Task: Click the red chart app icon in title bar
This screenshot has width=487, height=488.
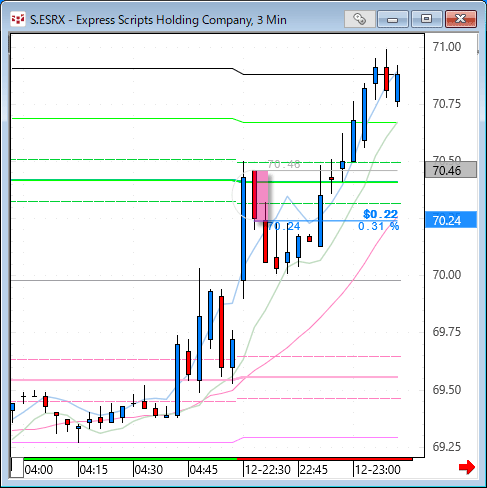Action: [17, 19]
